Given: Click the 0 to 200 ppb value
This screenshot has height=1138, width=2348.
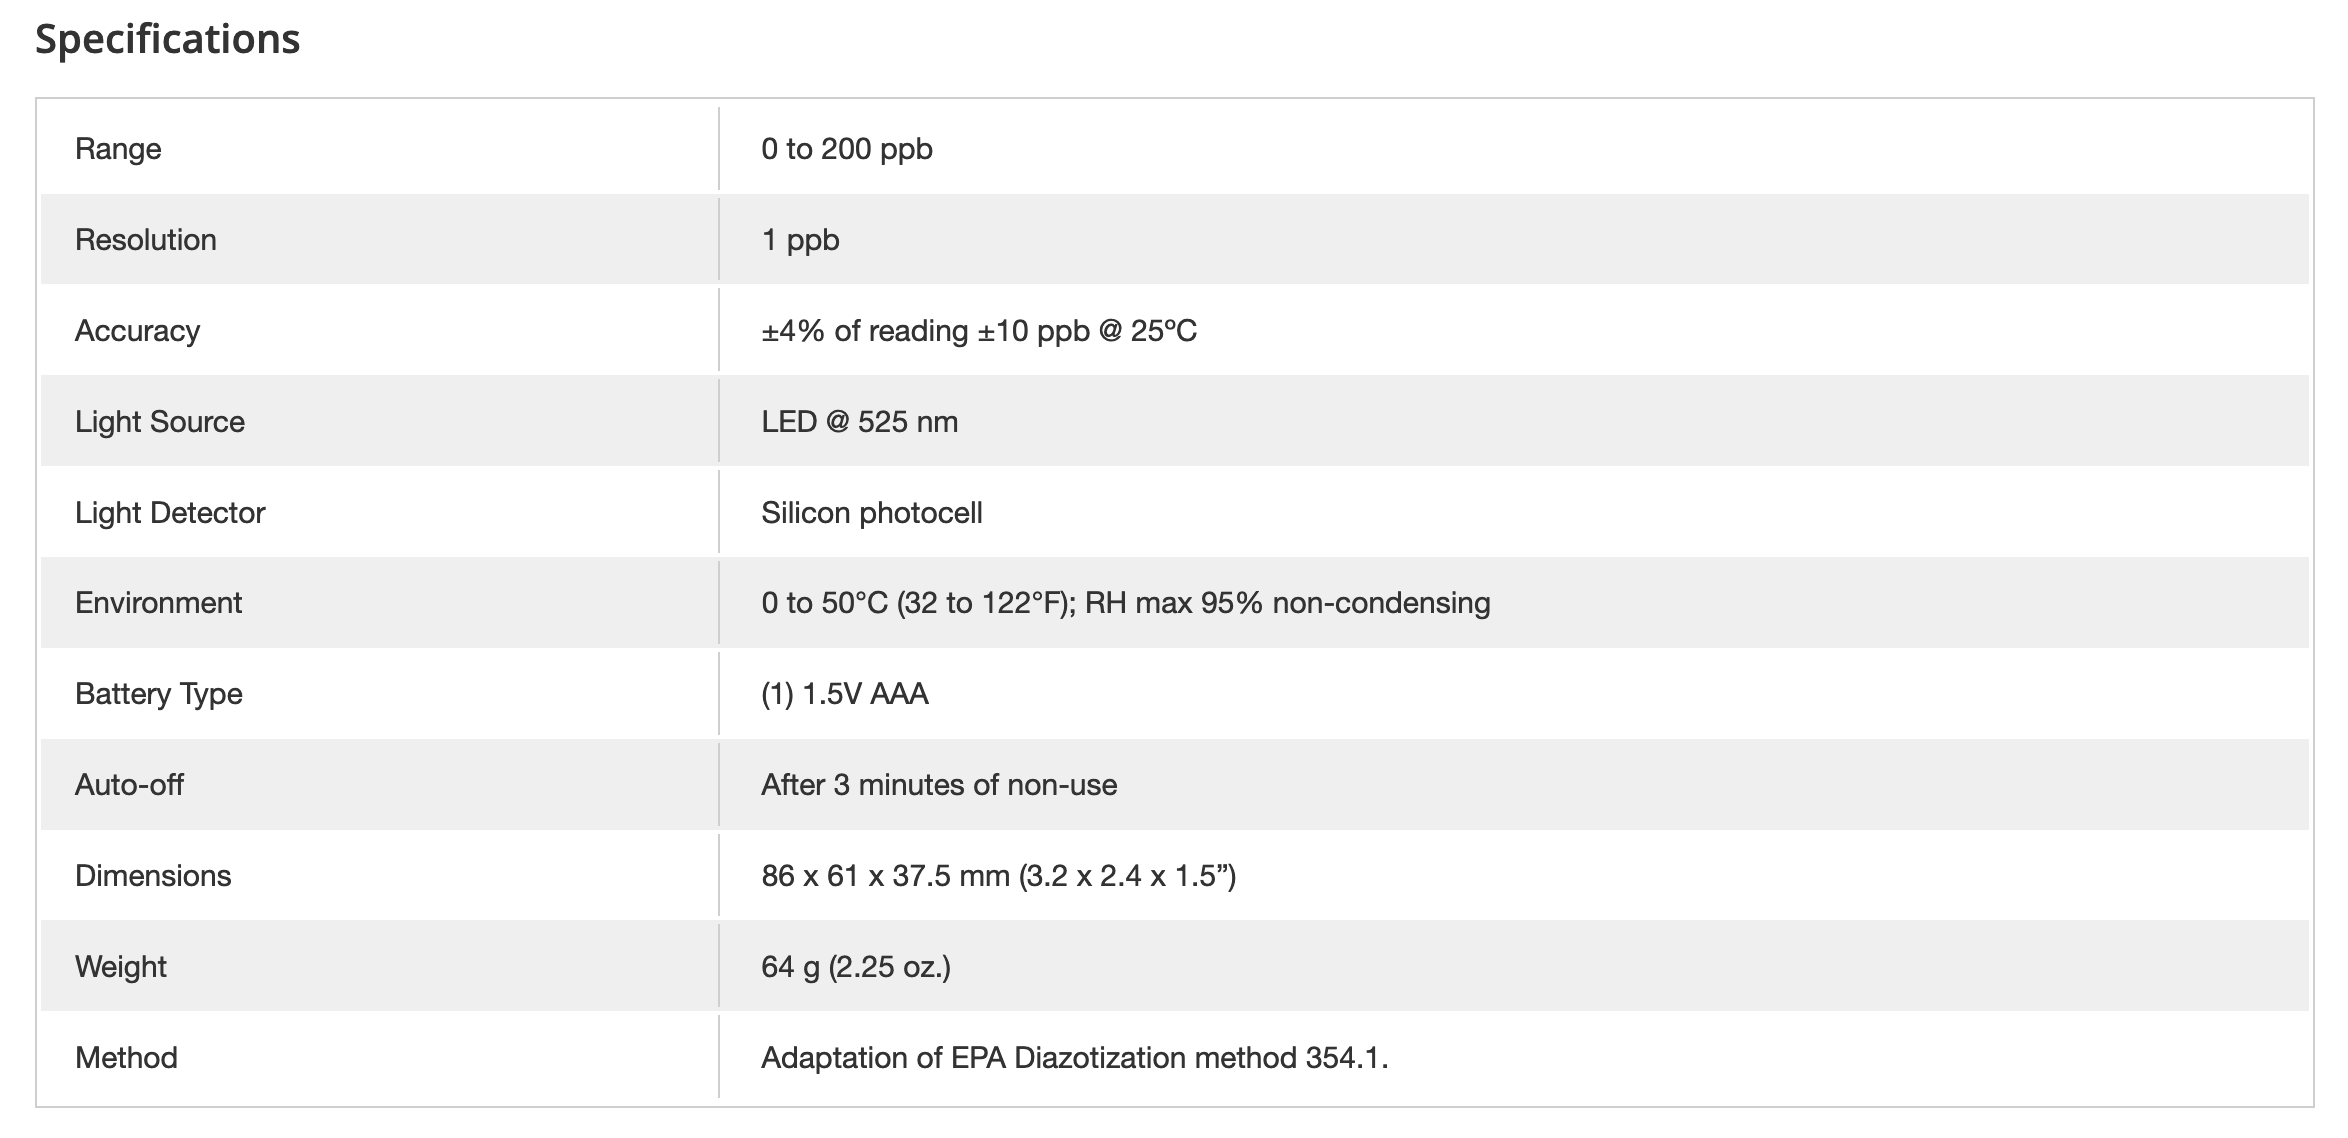Looking at the screenshot, I should (x=847, y=149).
